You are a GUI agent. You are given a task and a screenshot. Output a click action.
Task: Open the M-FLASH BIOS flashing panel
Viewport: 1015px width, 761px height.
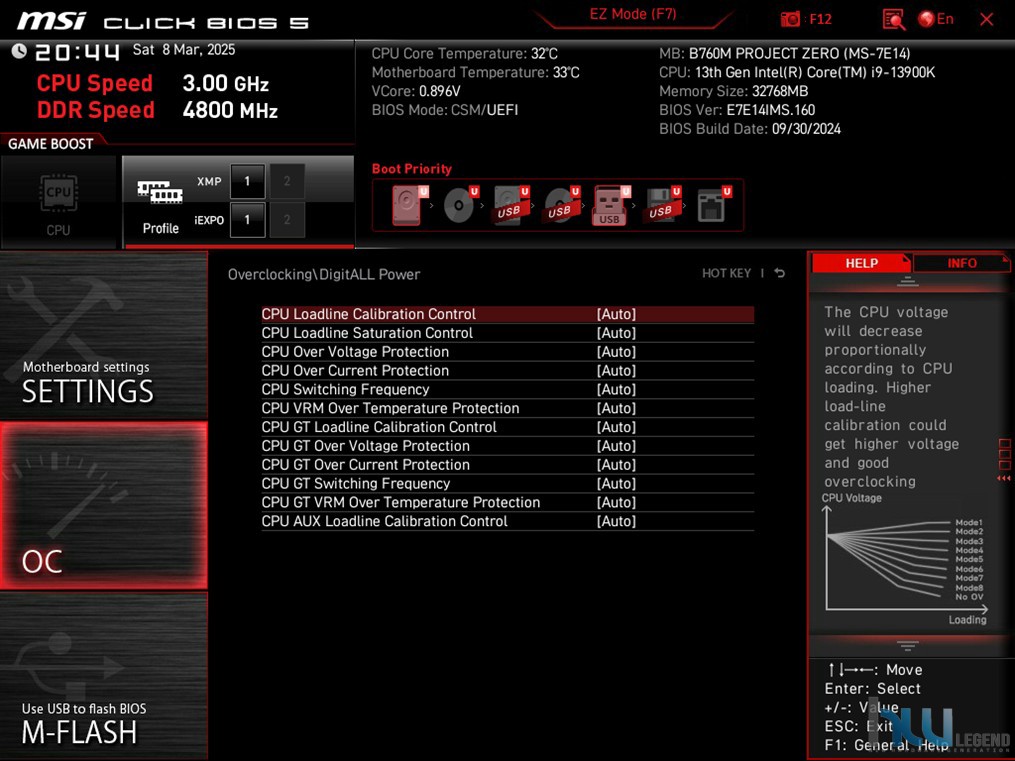[x=104, y=675]
